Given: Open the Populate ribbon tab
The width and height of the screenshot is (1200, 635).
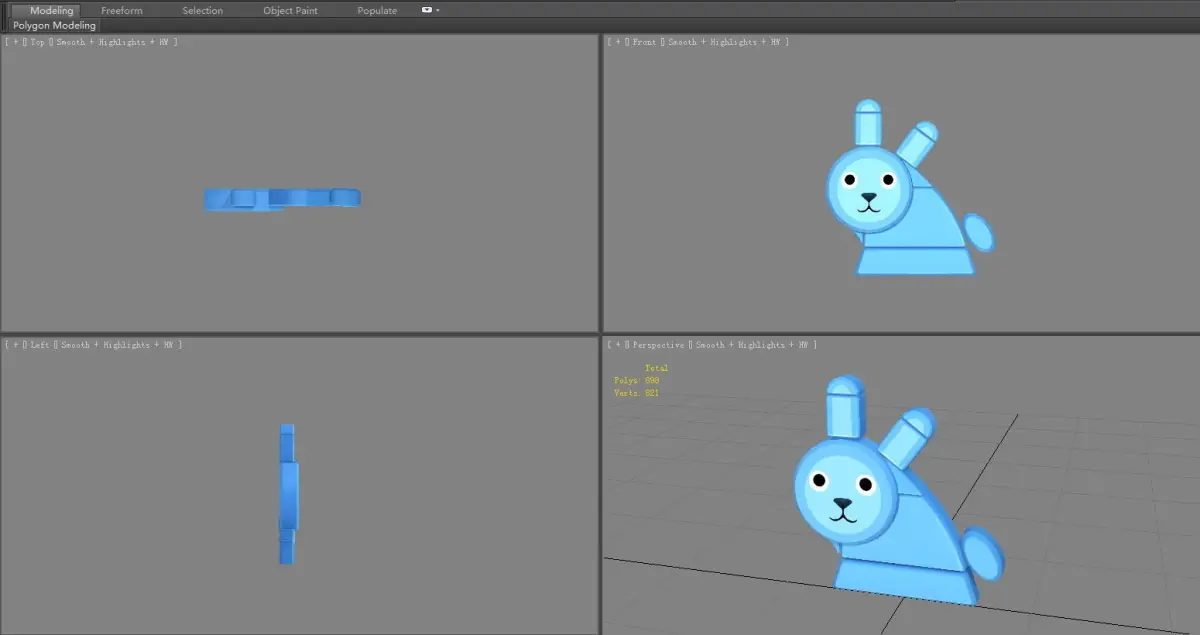Looking at the screenshot, I should point(377,10).
